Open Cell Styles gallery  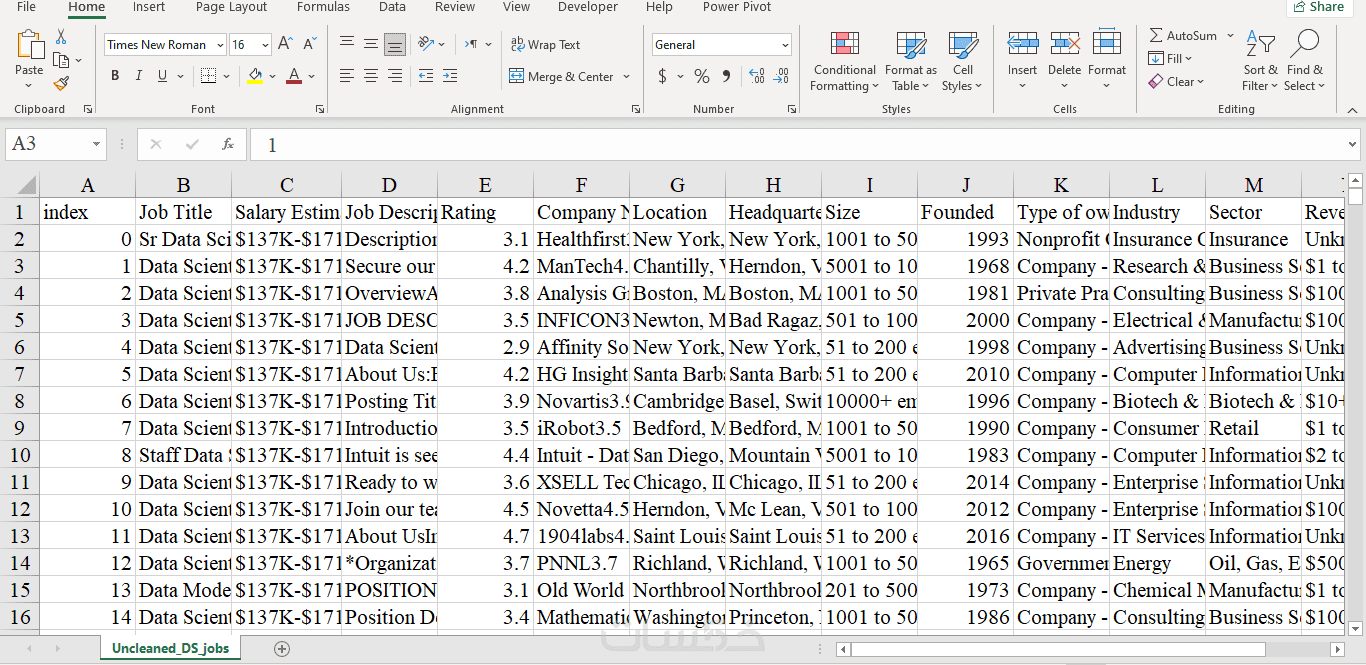962,60
